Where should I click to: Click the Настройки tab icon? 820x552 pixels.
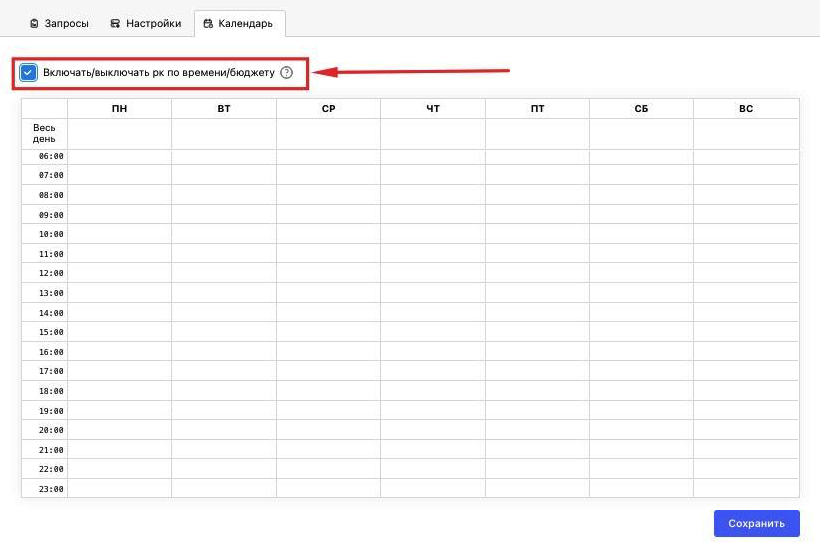115,24
